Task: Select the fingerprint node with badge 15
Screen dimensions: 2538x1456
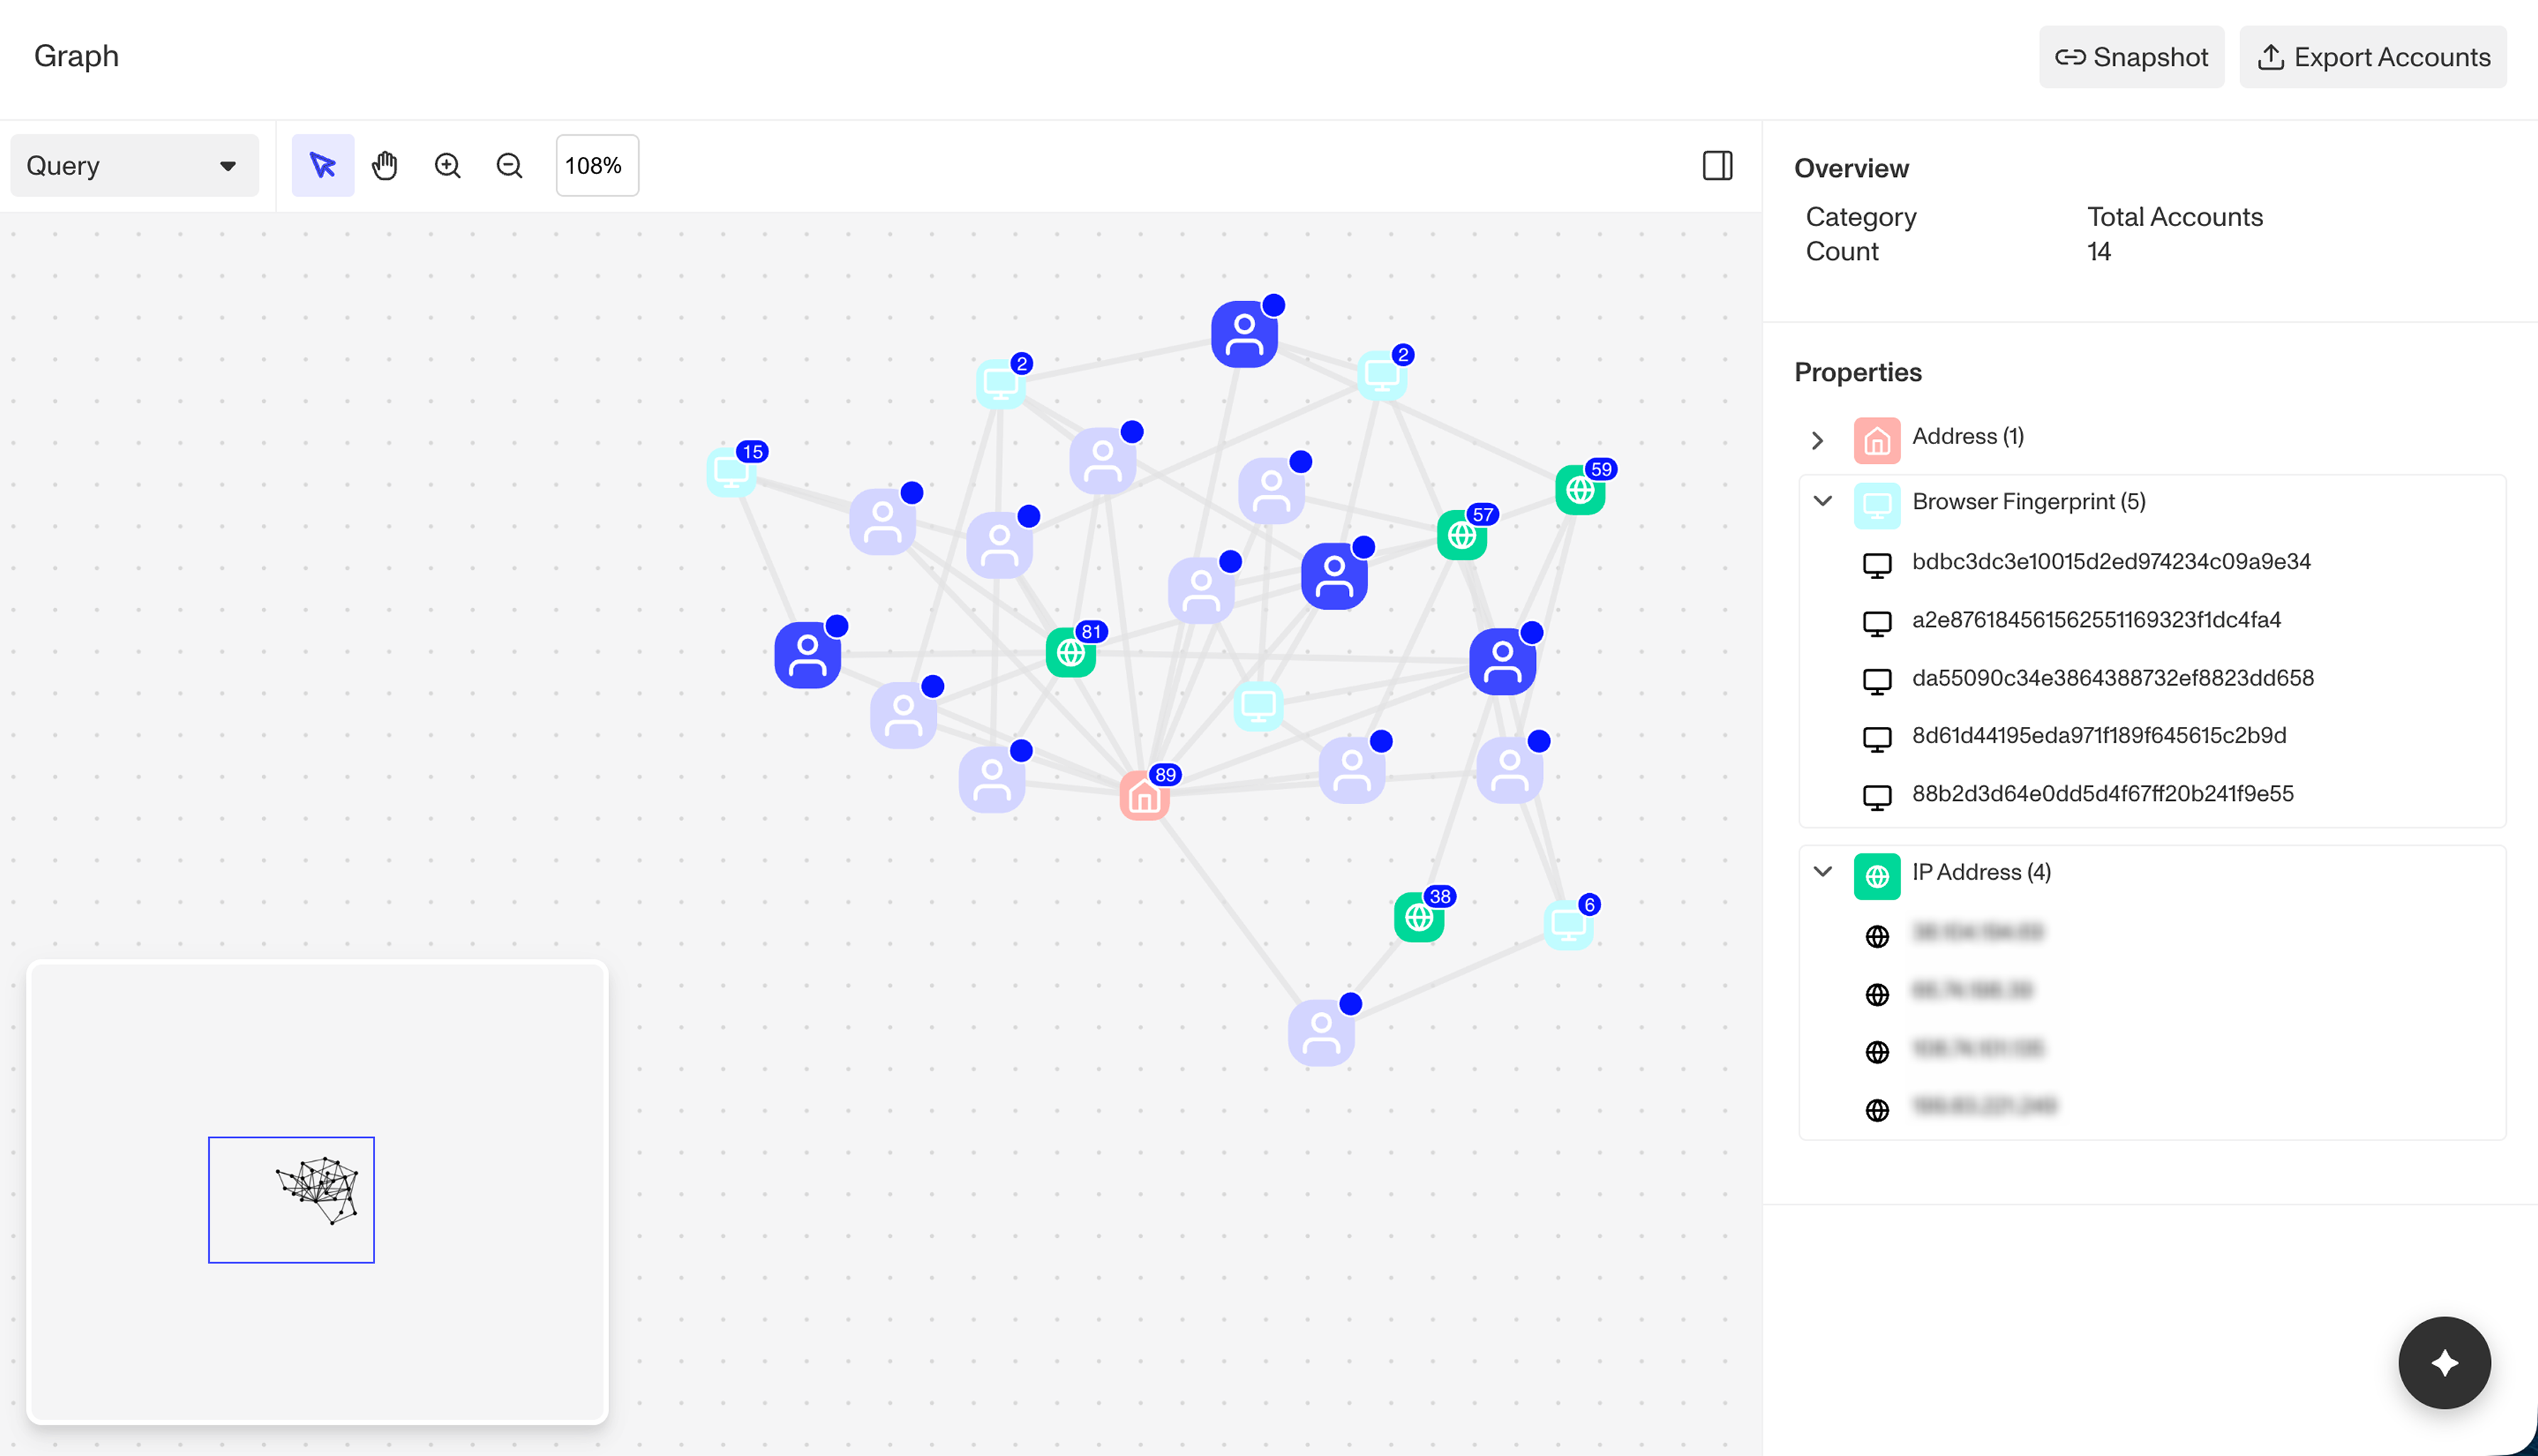Action: pos(731,472)
